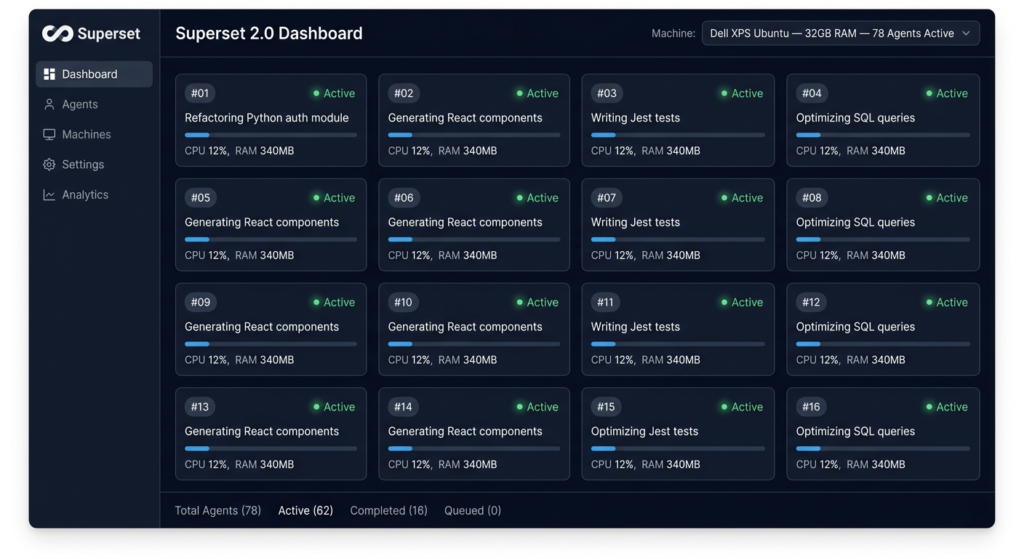Screen dimensions: 1024x559
Task: Click the green status dot on agent #09
Action: [316, 302]
